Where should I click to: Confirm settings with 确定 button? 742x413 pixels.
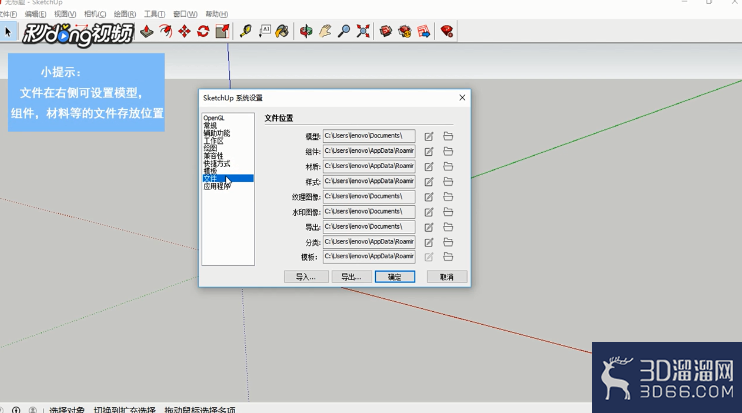(395, 277)
